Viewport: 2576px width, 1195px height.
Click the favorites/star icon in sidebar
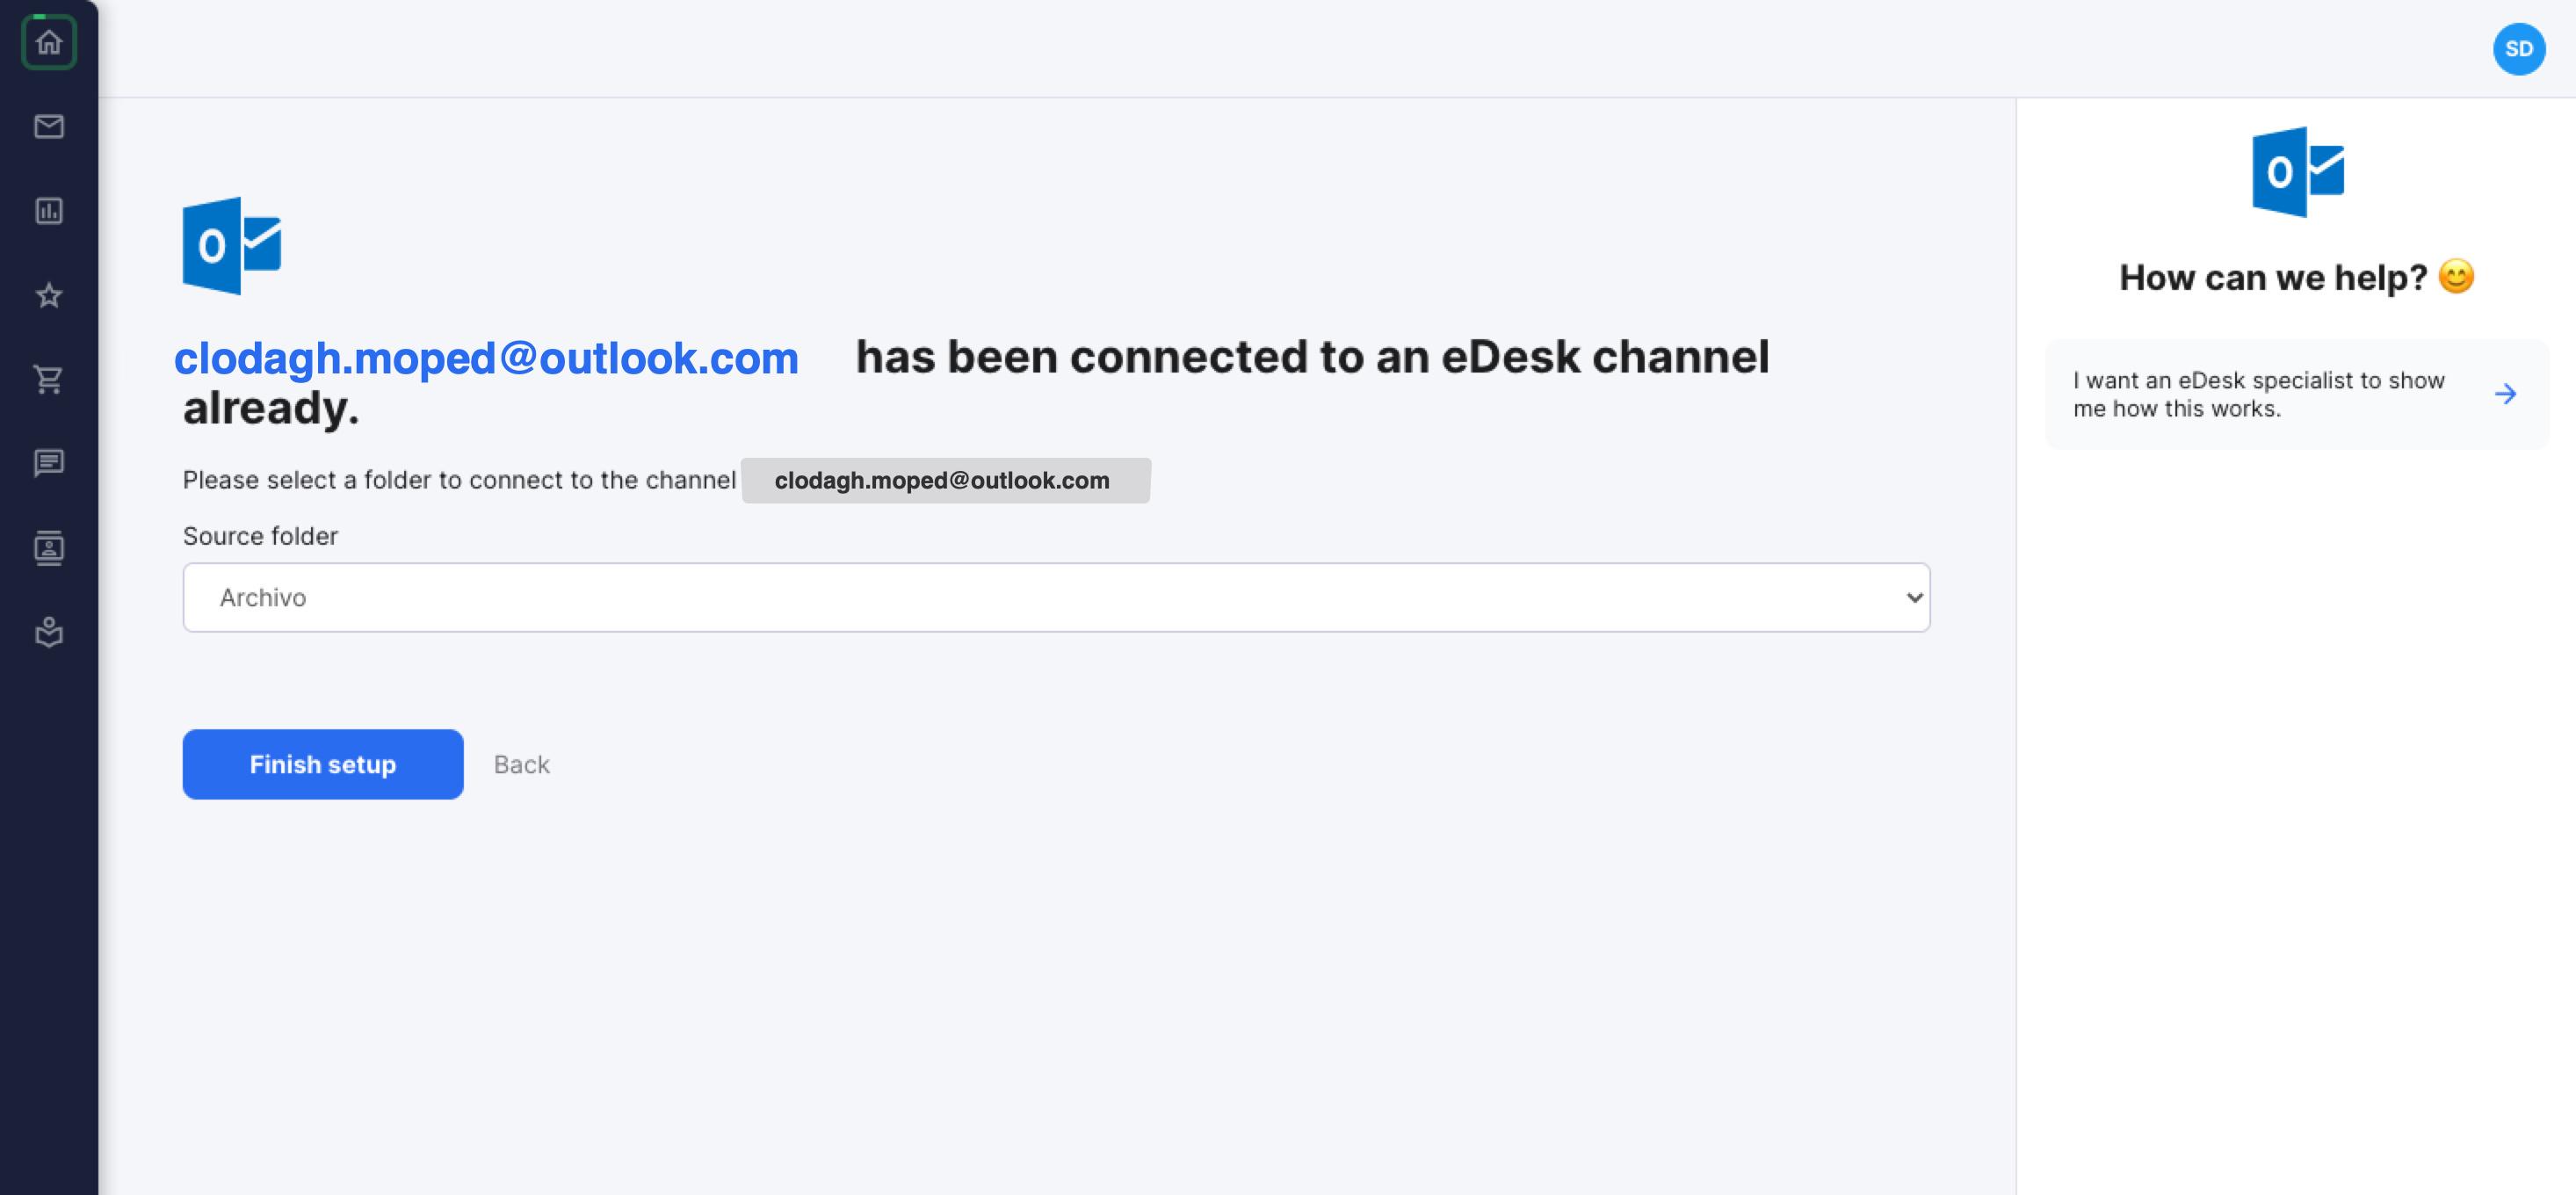(x=47, y=294)
